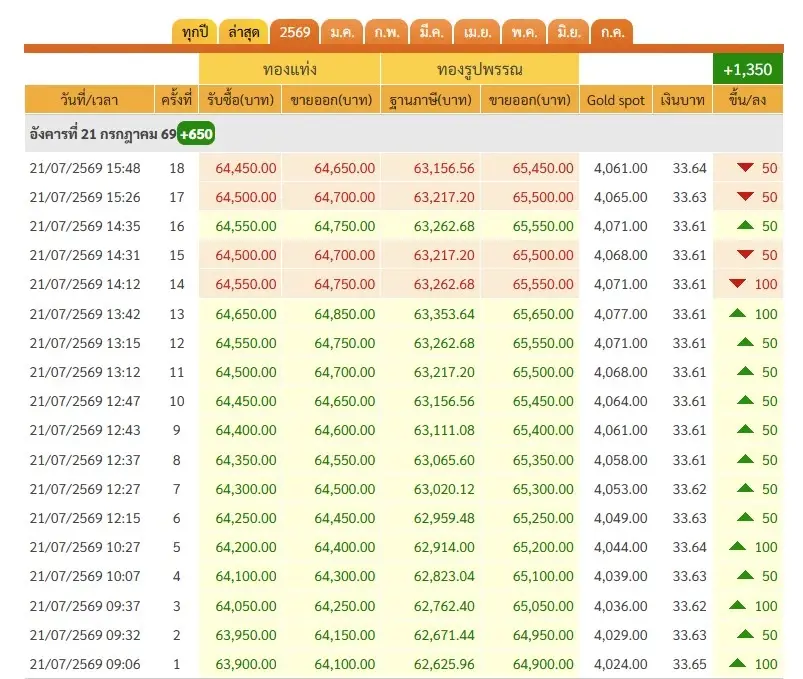Click the Gold spot column header
The height and width of the screenshot is (679, 803).
point(616,99)
